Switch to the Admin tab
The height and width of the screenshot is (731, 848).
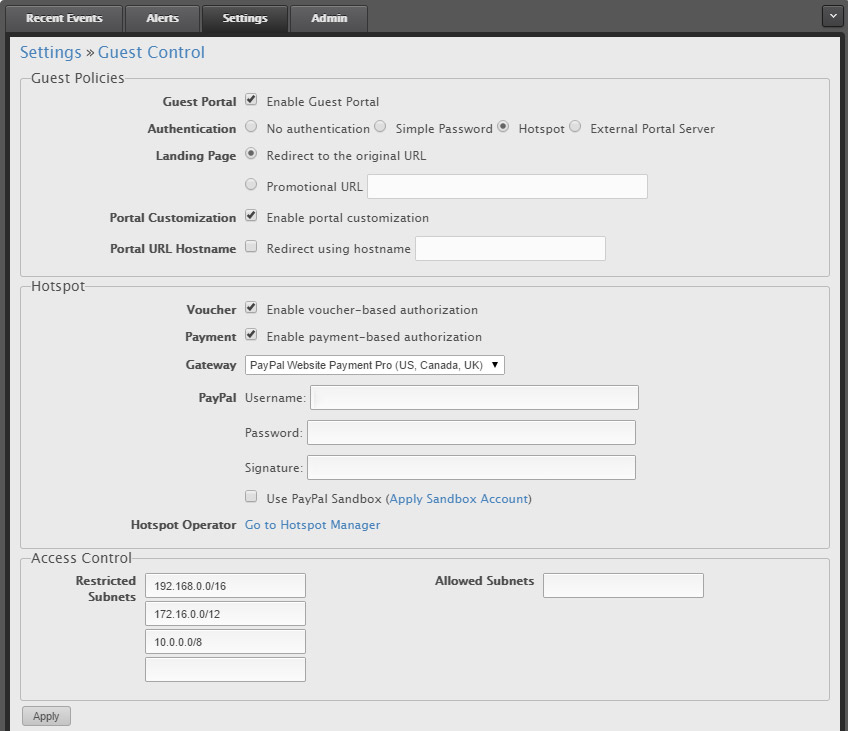328,18
